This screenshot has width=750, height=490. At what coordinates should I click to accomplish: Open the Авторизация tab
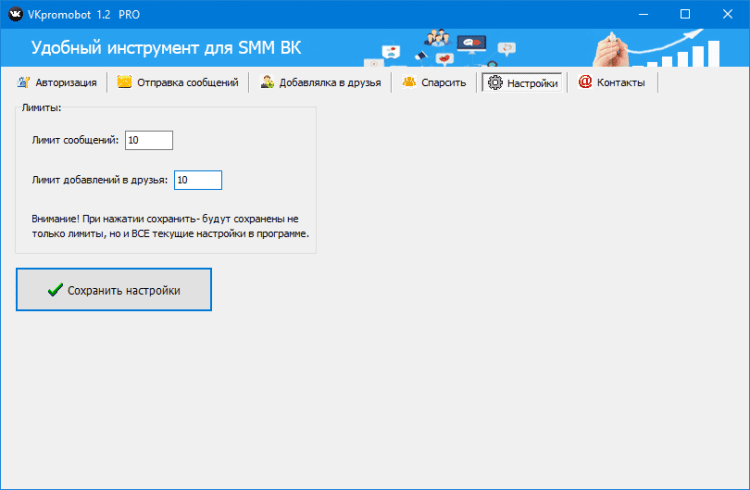(x=57, y=82)
